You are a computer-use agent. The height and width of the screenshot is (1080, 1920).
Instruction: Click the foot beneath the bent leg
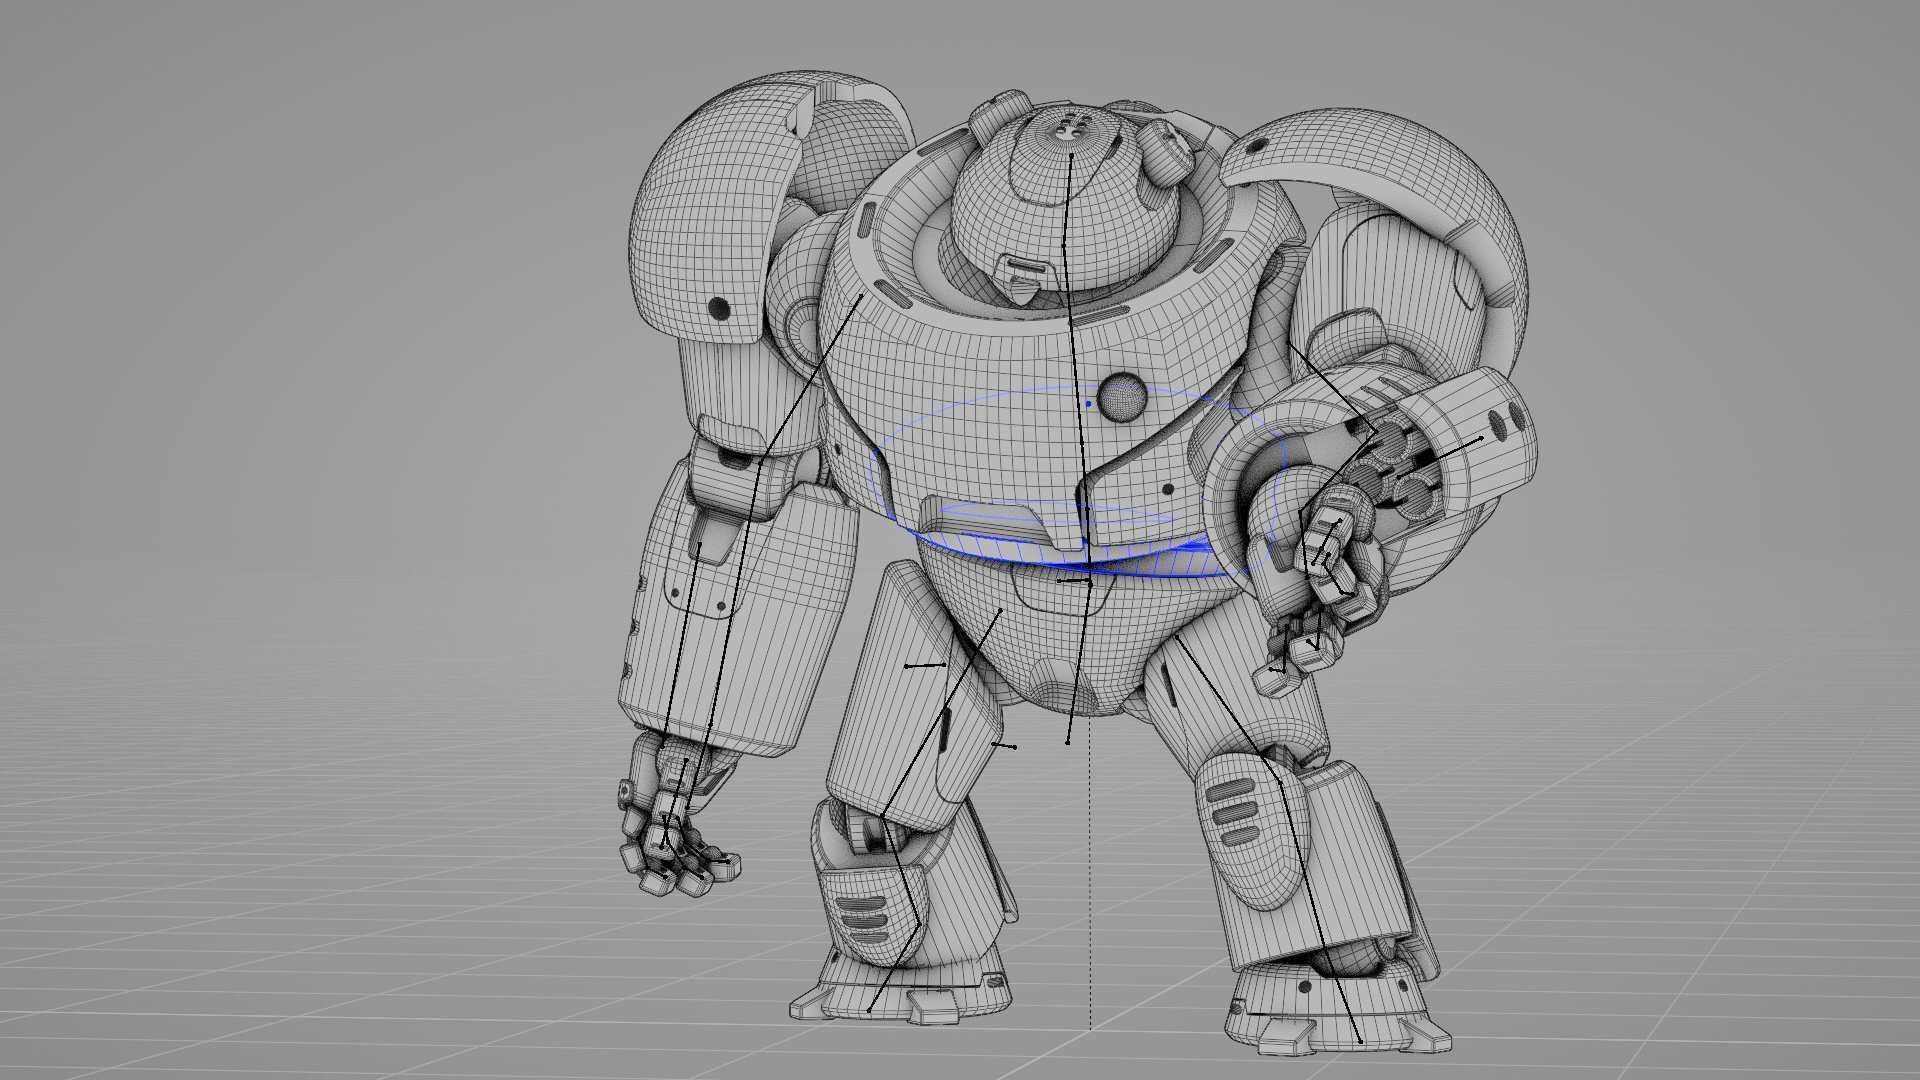tap(900, 995)
